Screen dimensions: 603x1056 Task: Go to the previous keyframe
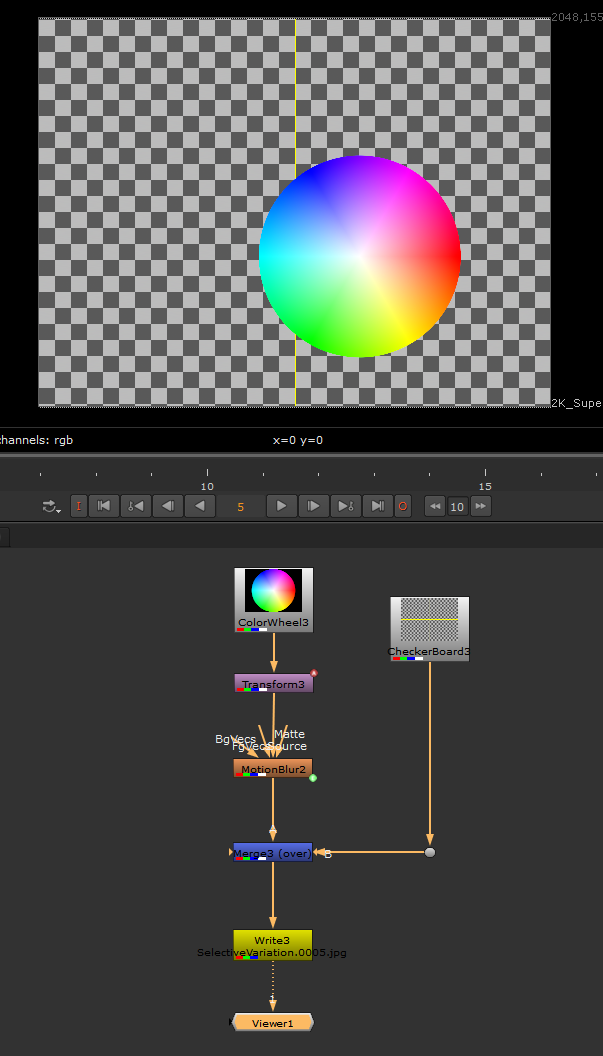(135, 506)
